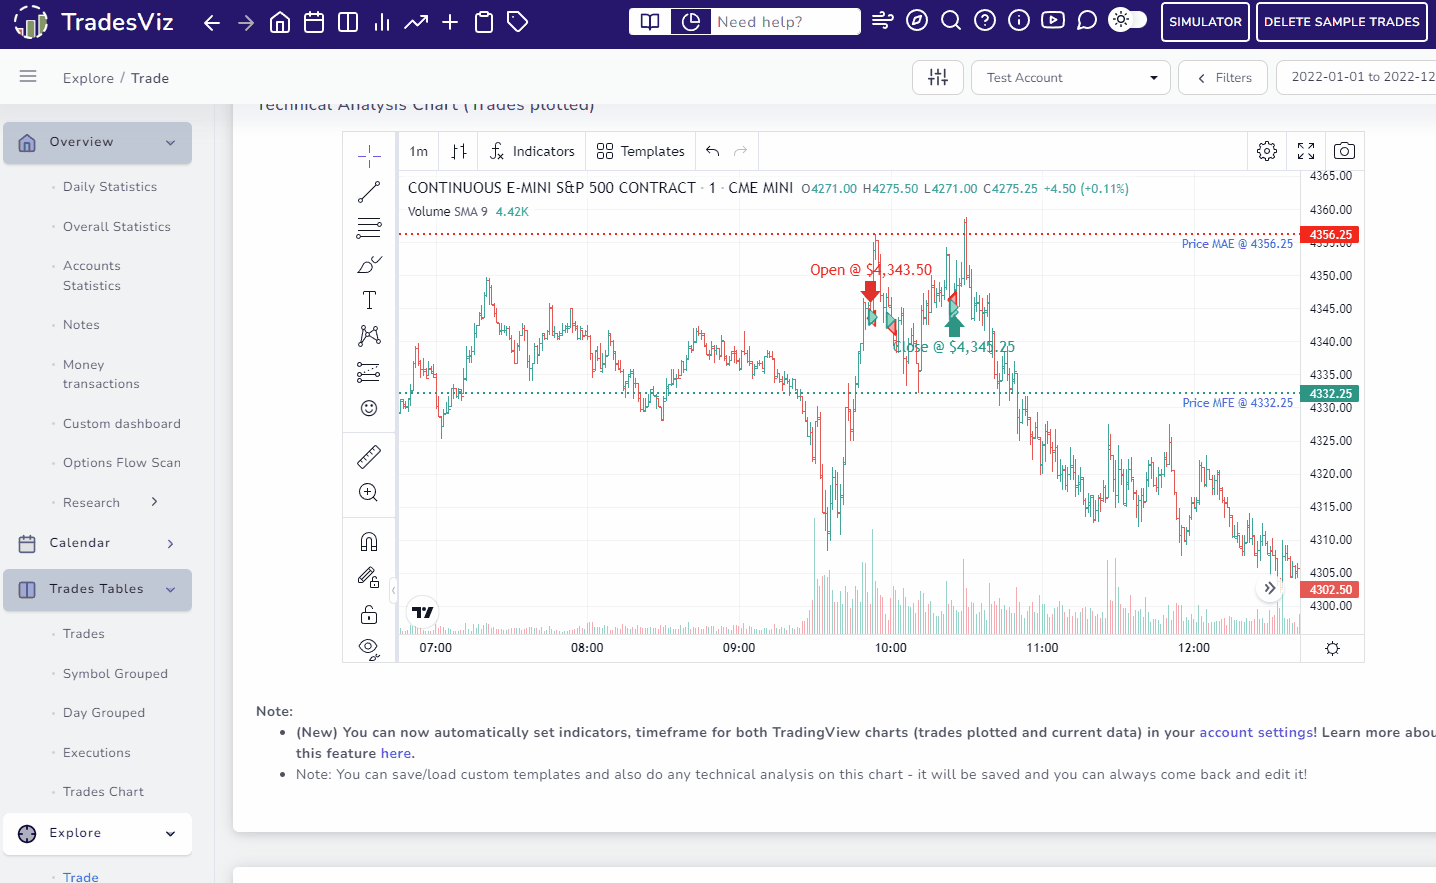Image resolution: width=1436 pixels, height=883 pixels.
Task: Collapse the drawing toolbar side handle
Action: [393, 590]
